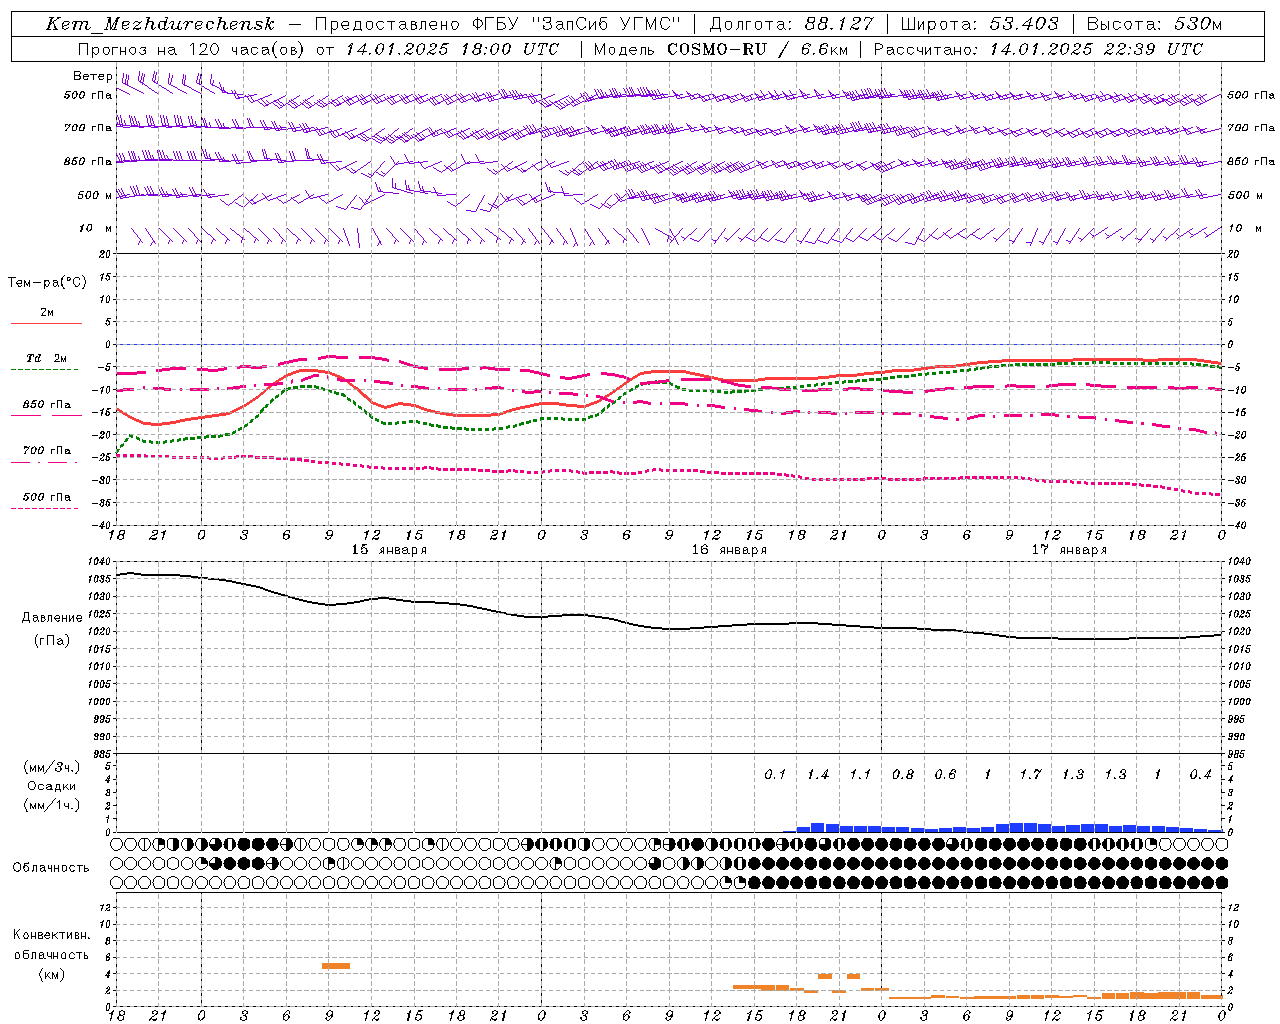This screenshot has height=1024, width=1280.
Task: Click the Конвективн. panel label
Action: point(51,935)
